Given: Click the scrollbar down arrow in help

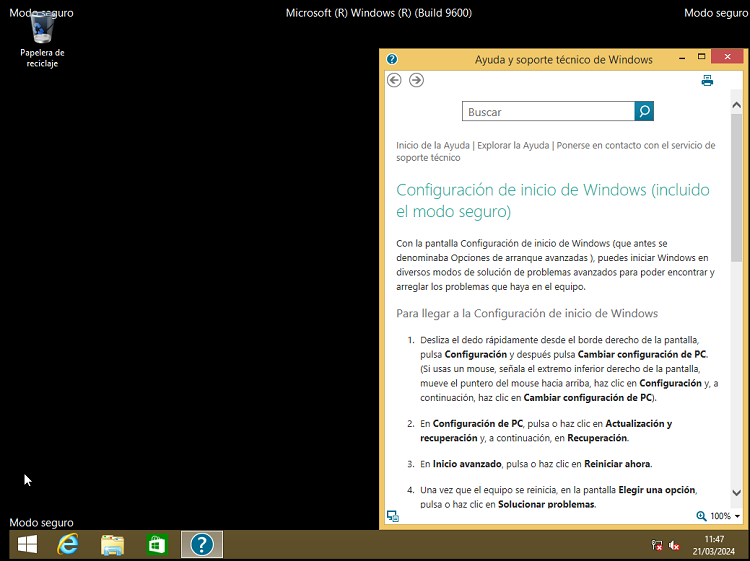Looking at the screenshot, I should click(x=737, y=492).
